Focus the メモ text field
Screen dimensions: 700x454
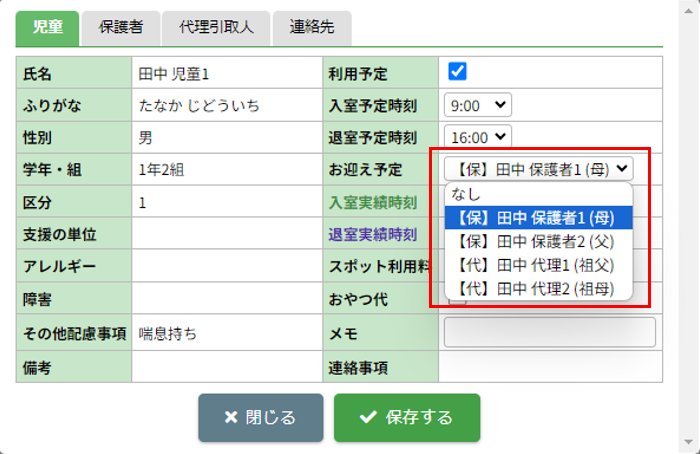(549, 332)
